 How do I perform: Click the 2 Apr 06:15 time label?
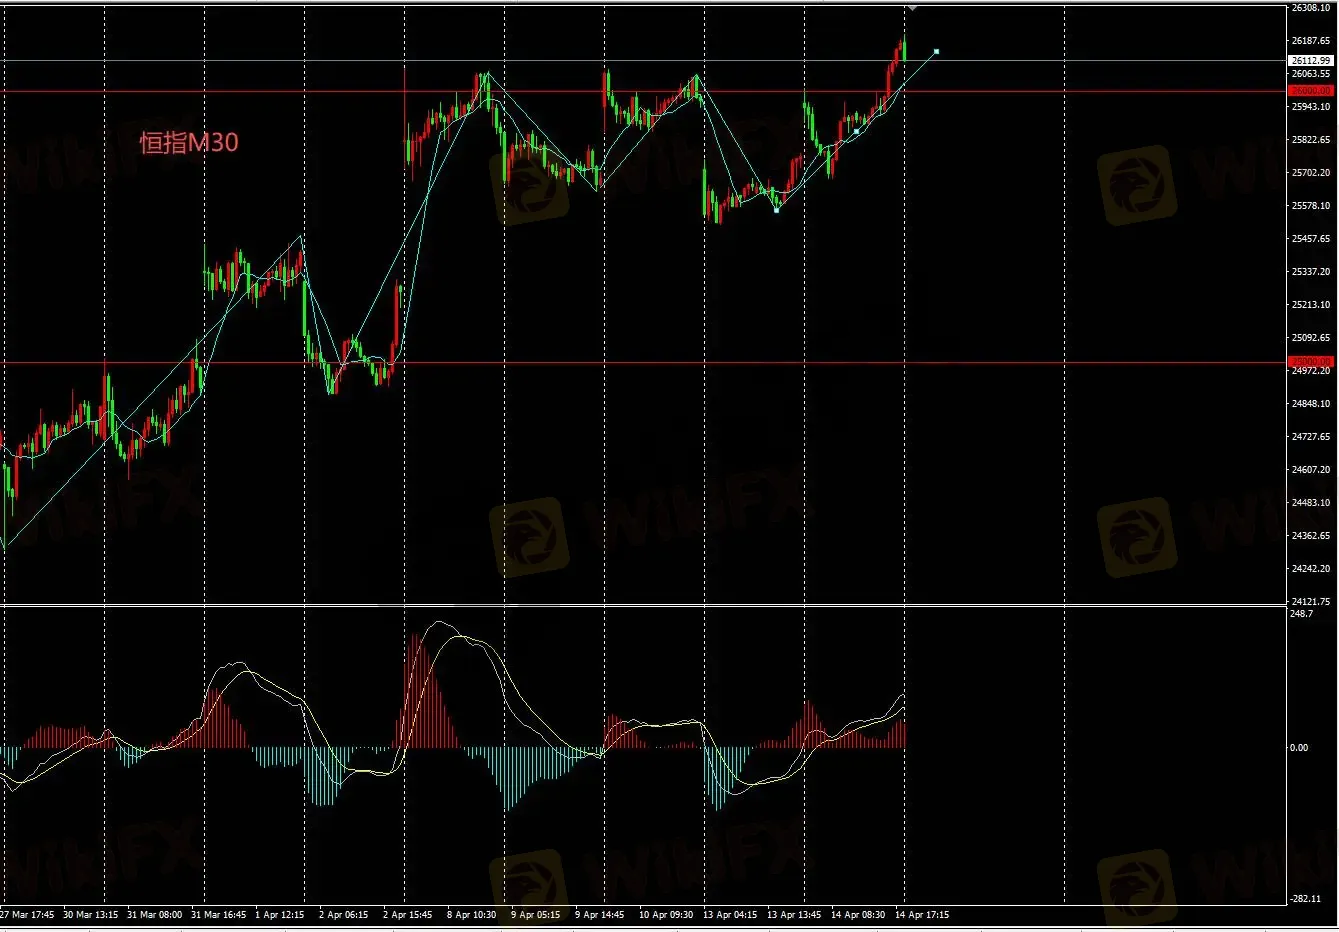click(344, 915)
